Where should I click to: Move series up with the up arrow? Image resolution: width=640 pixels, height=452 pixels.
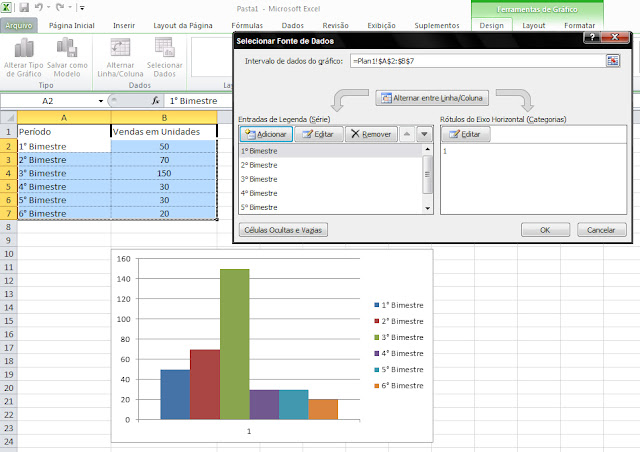point(407,134)
